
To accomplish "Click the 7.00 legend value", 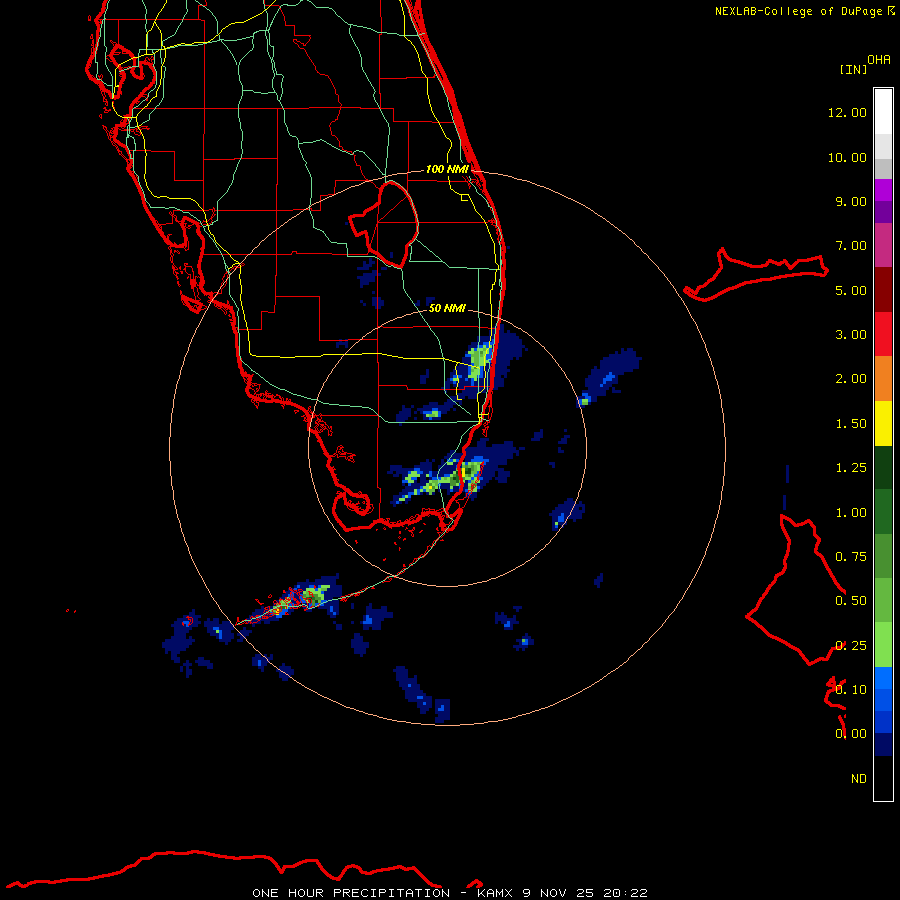I will [851, 246].
